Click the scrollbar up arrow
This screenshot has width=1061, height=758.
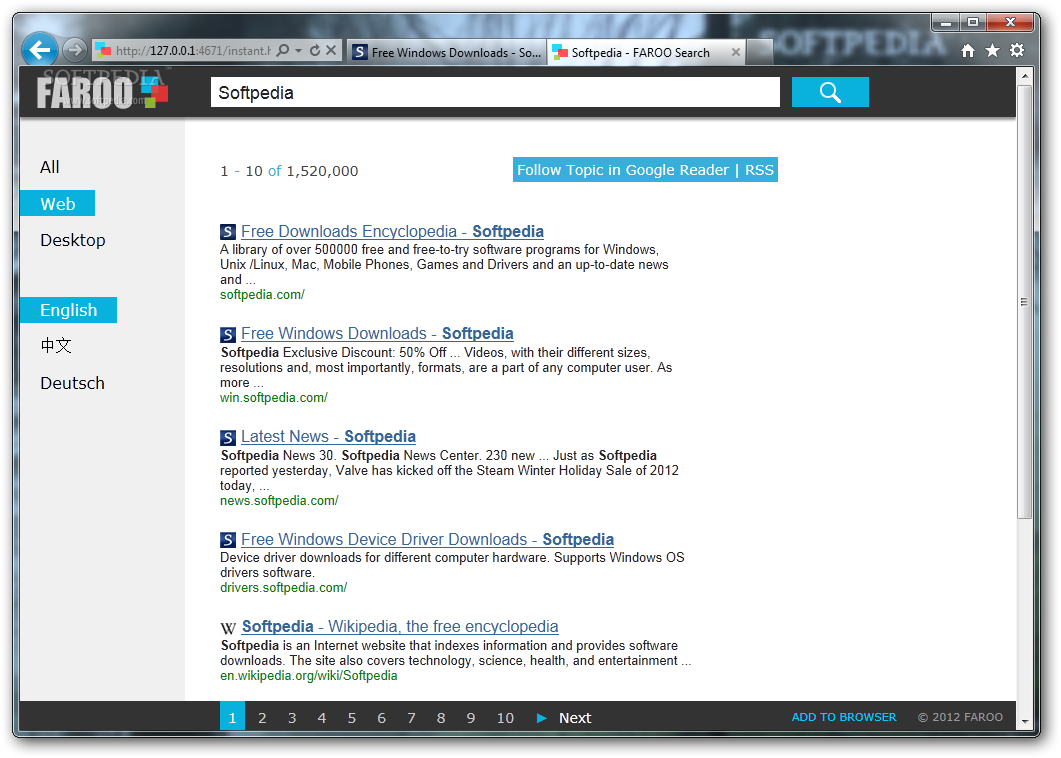(x=1024, y=75)
